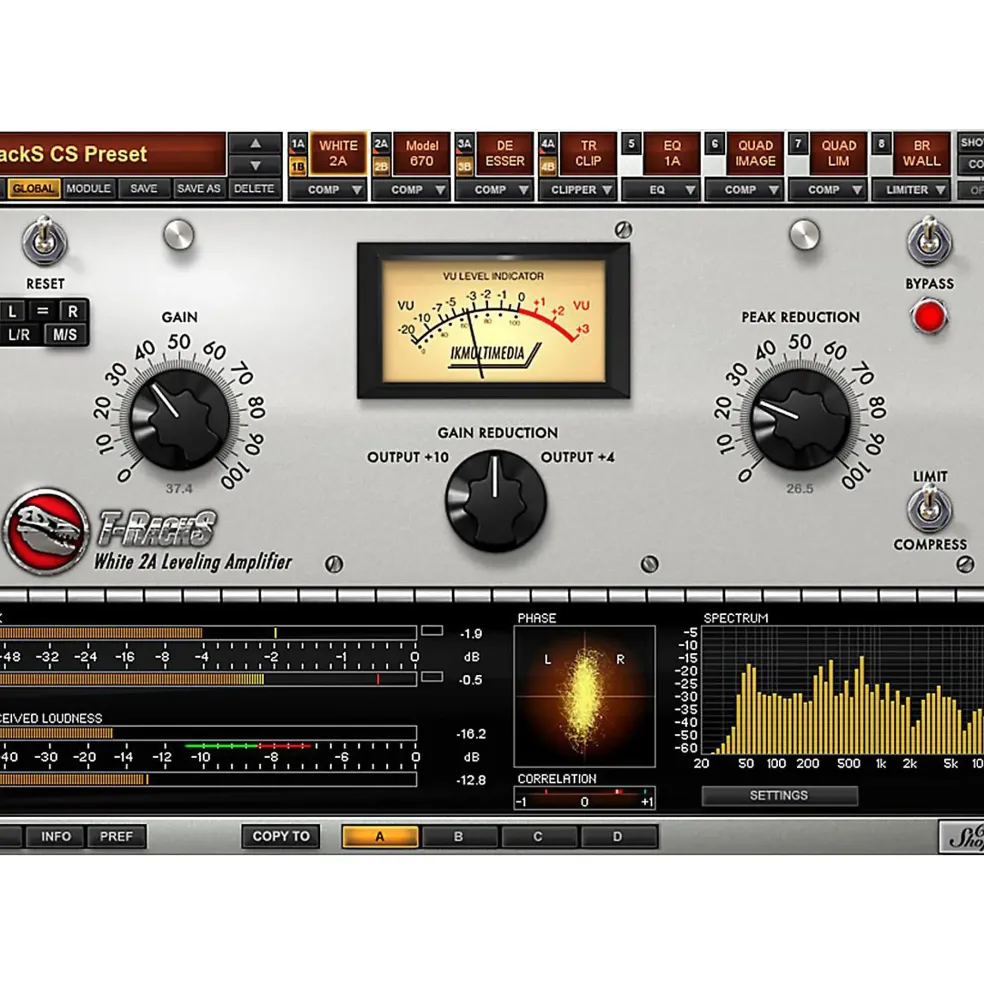
Task: Expand COMP dropdown under Model 670
Action: pyautogui.click(x=411, y=190)
